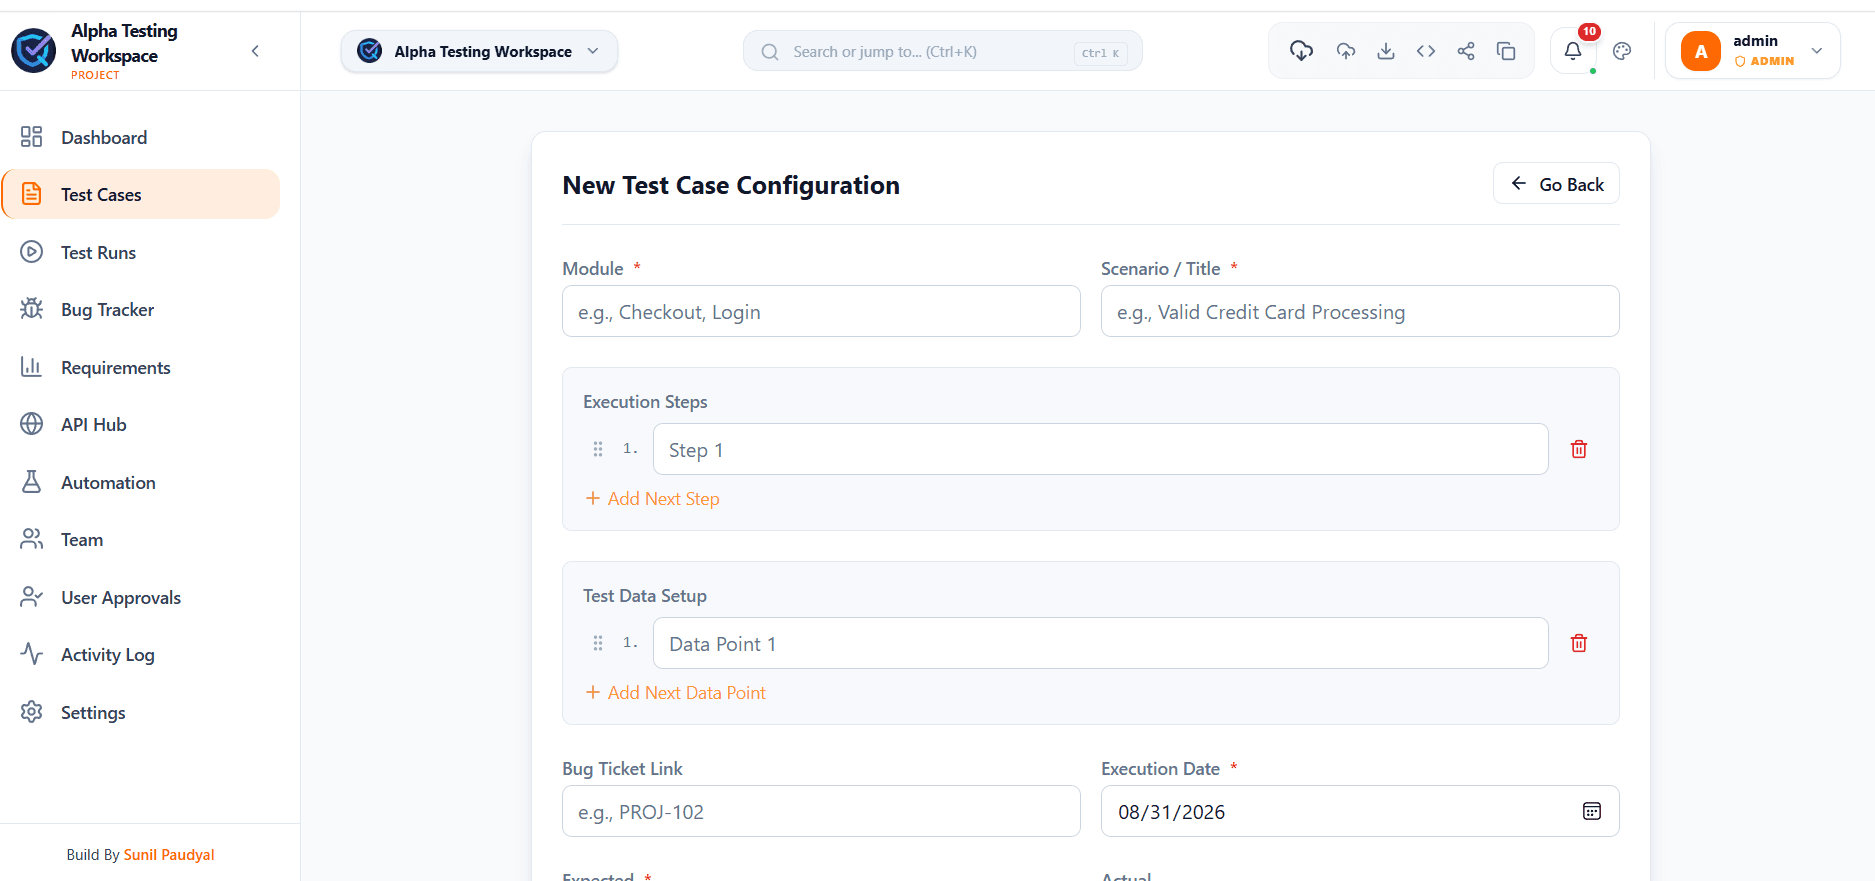Click Add Next Step
The height and width of the screenshot is (881, 1875).
[x=652, y=498]
